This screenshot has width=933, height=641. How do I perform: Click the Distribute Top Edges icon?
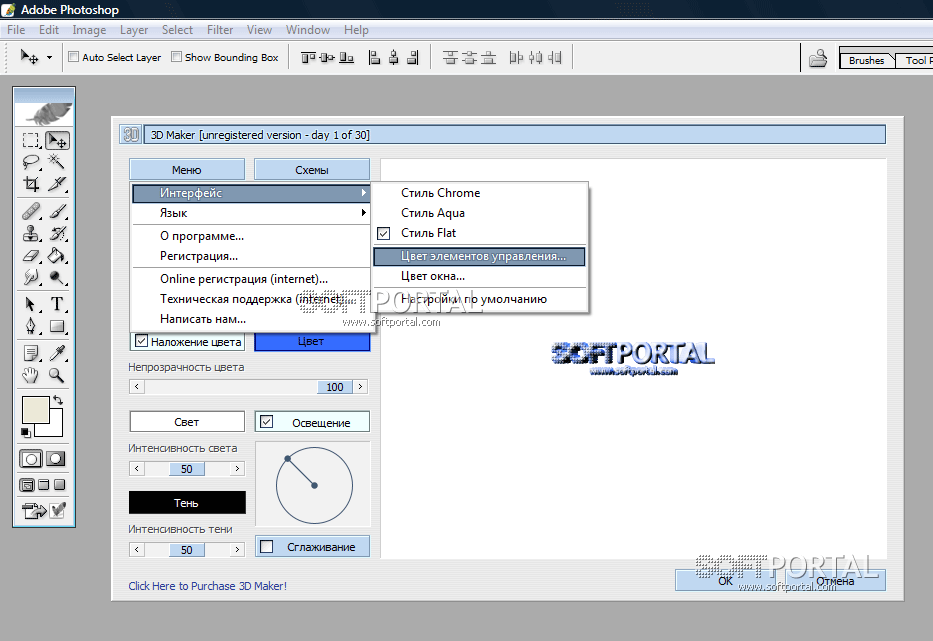pos(450,58)
